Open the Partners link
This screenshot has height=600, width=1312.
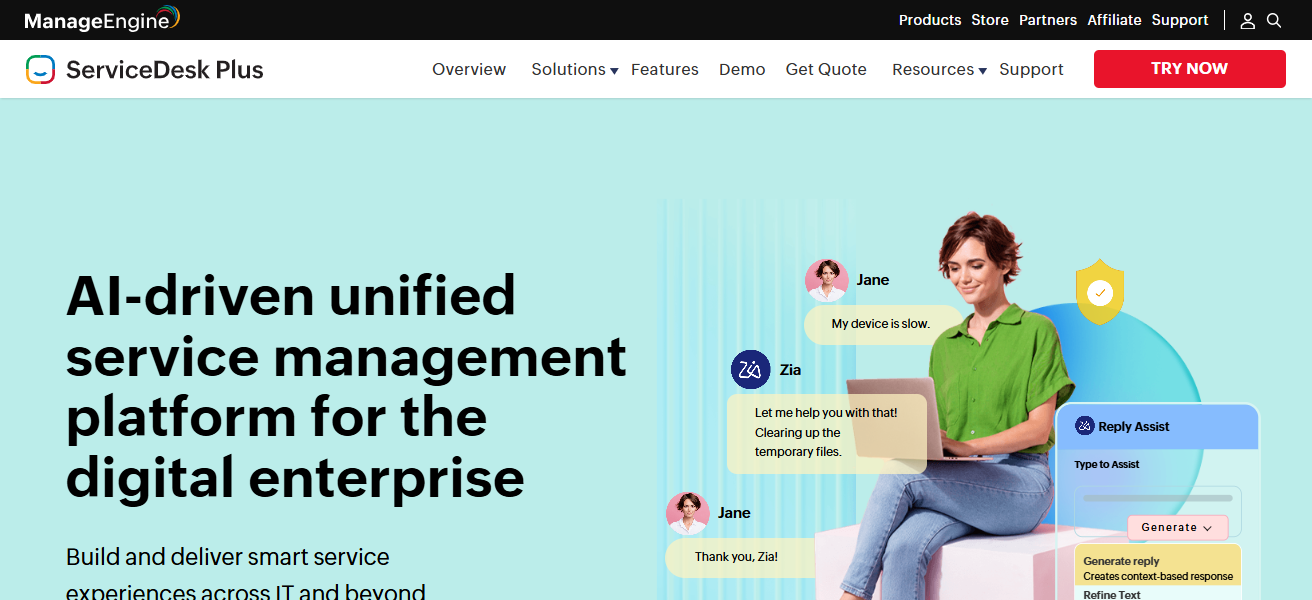click(1048, 20)
